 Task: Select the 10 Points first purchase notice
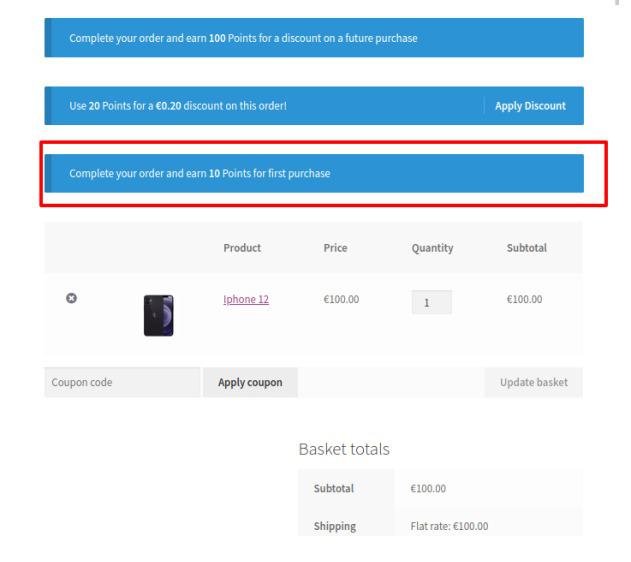coord(200,174)
